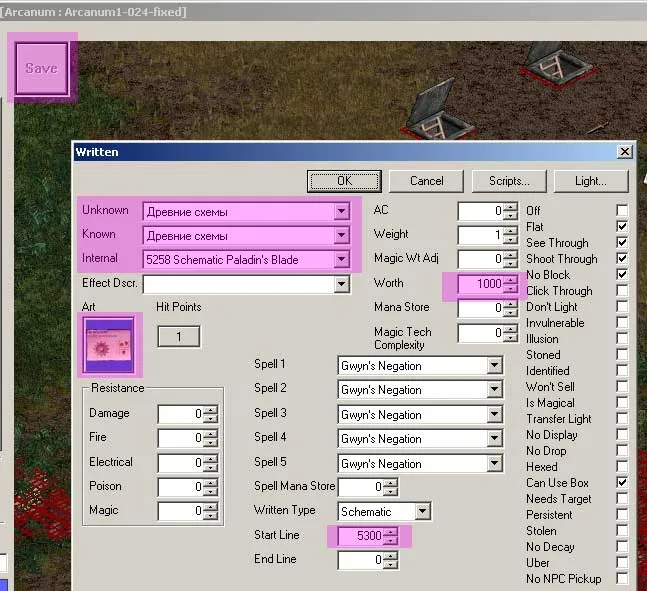The image size is (647, 591).
Task: Check the Is Magical option
Action: [x=622, y=403]
